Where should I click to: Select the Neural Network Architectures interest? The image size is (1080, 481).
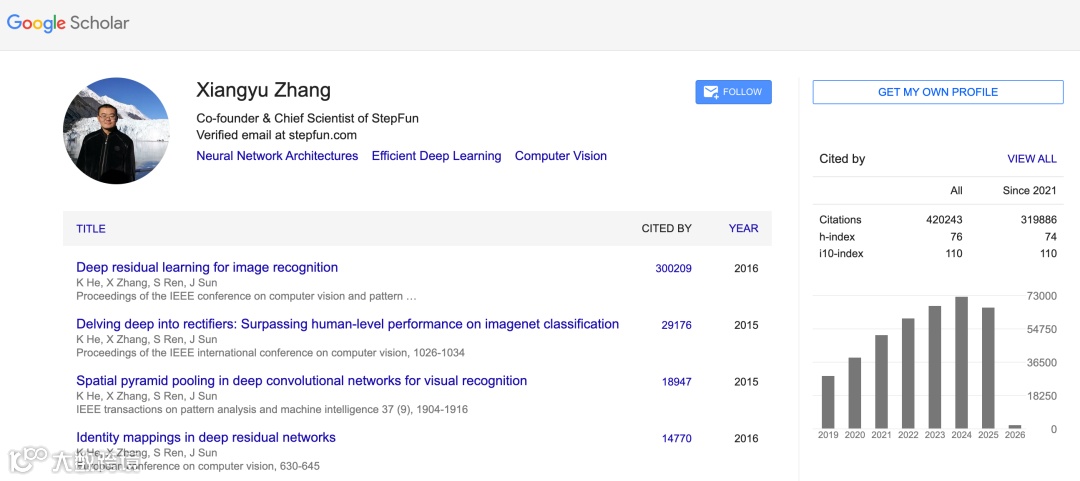277,156
